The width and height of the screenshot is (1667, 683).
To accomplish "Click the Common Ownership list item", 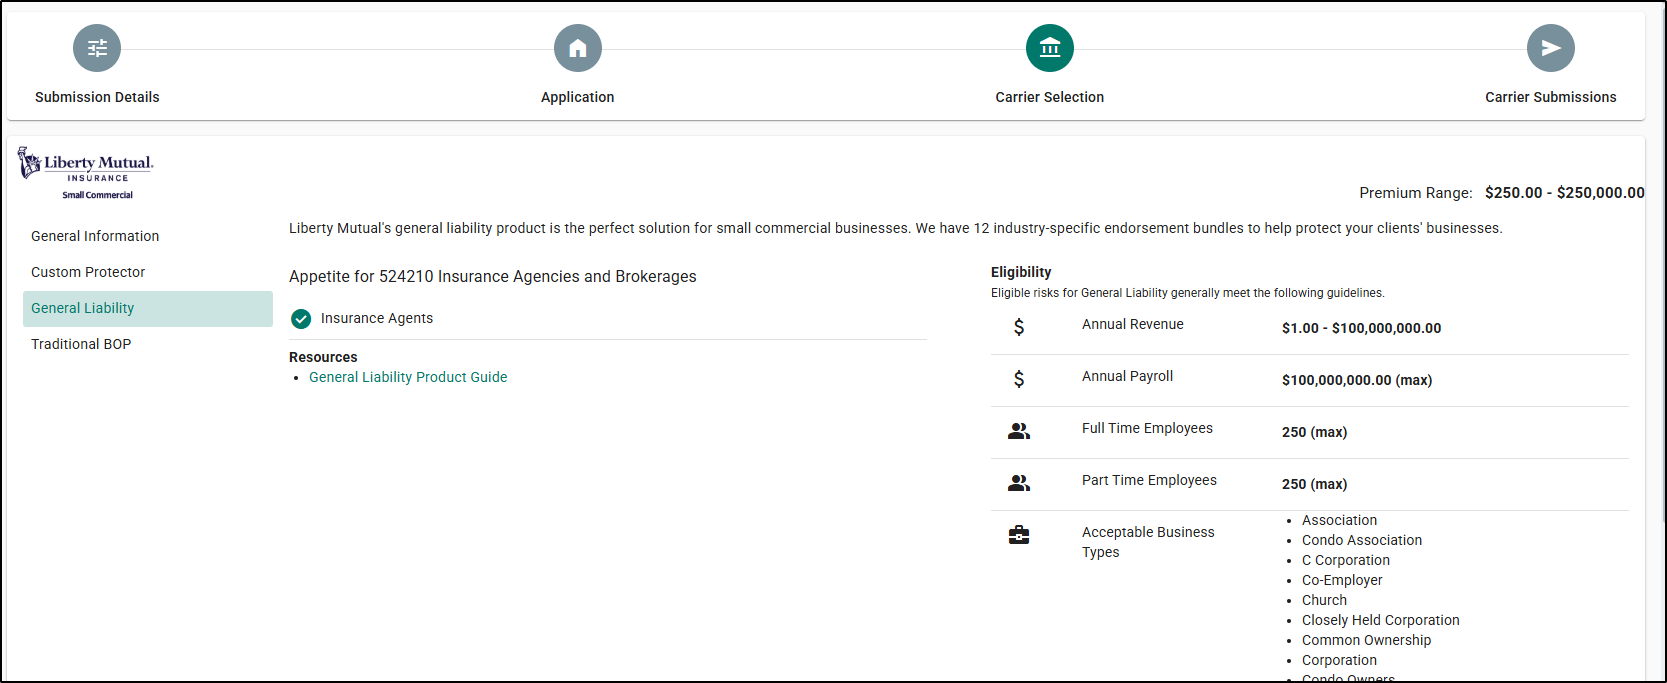I will click(1366, 640).
